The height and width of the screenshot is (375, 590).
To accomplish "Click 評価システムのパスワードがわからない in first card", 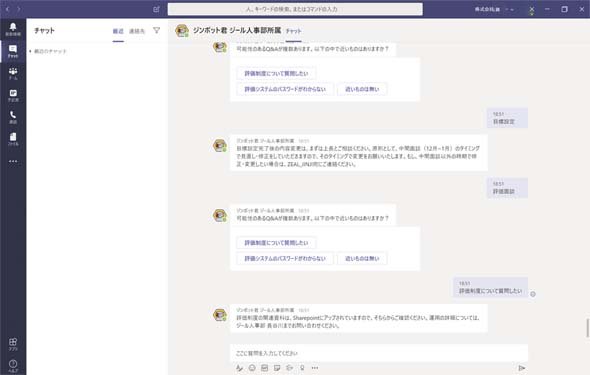I will pos(285,89).
